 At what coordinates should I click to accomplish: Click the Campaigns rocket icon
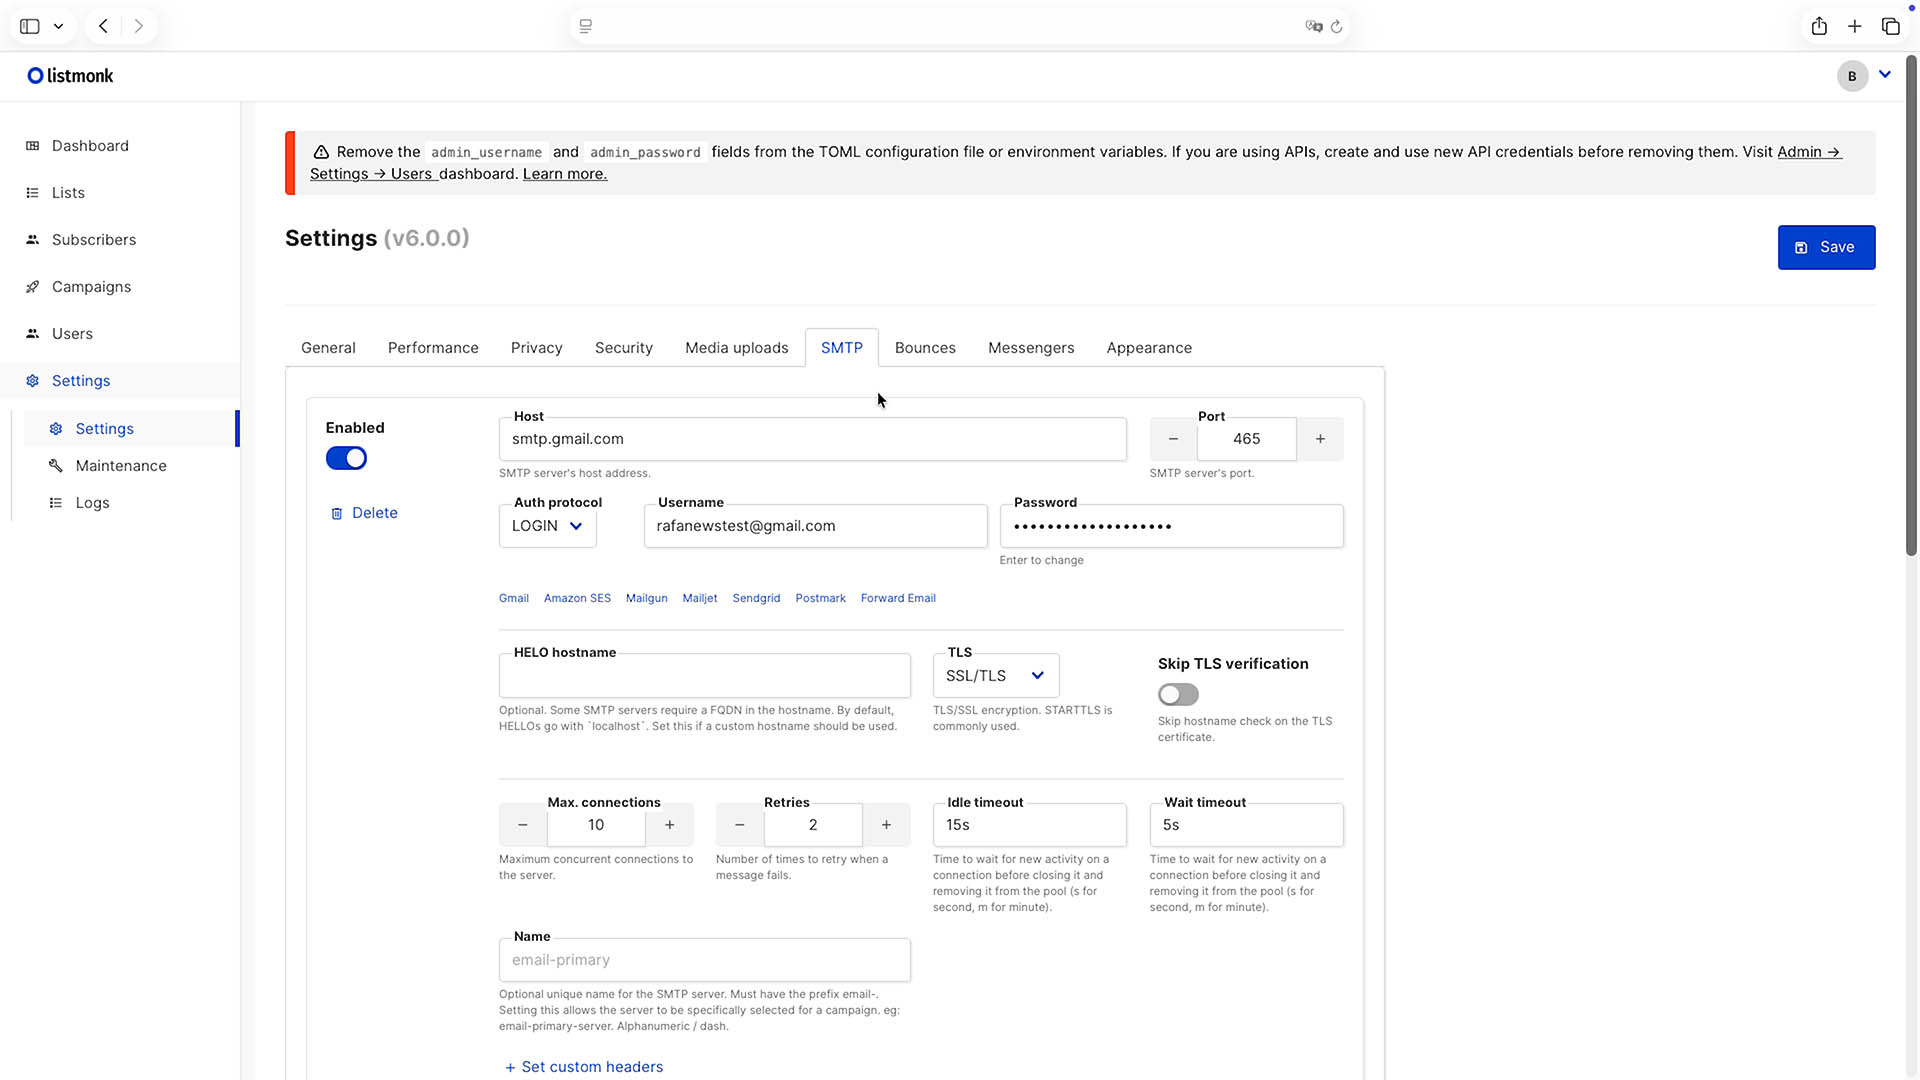coord(33,286)
